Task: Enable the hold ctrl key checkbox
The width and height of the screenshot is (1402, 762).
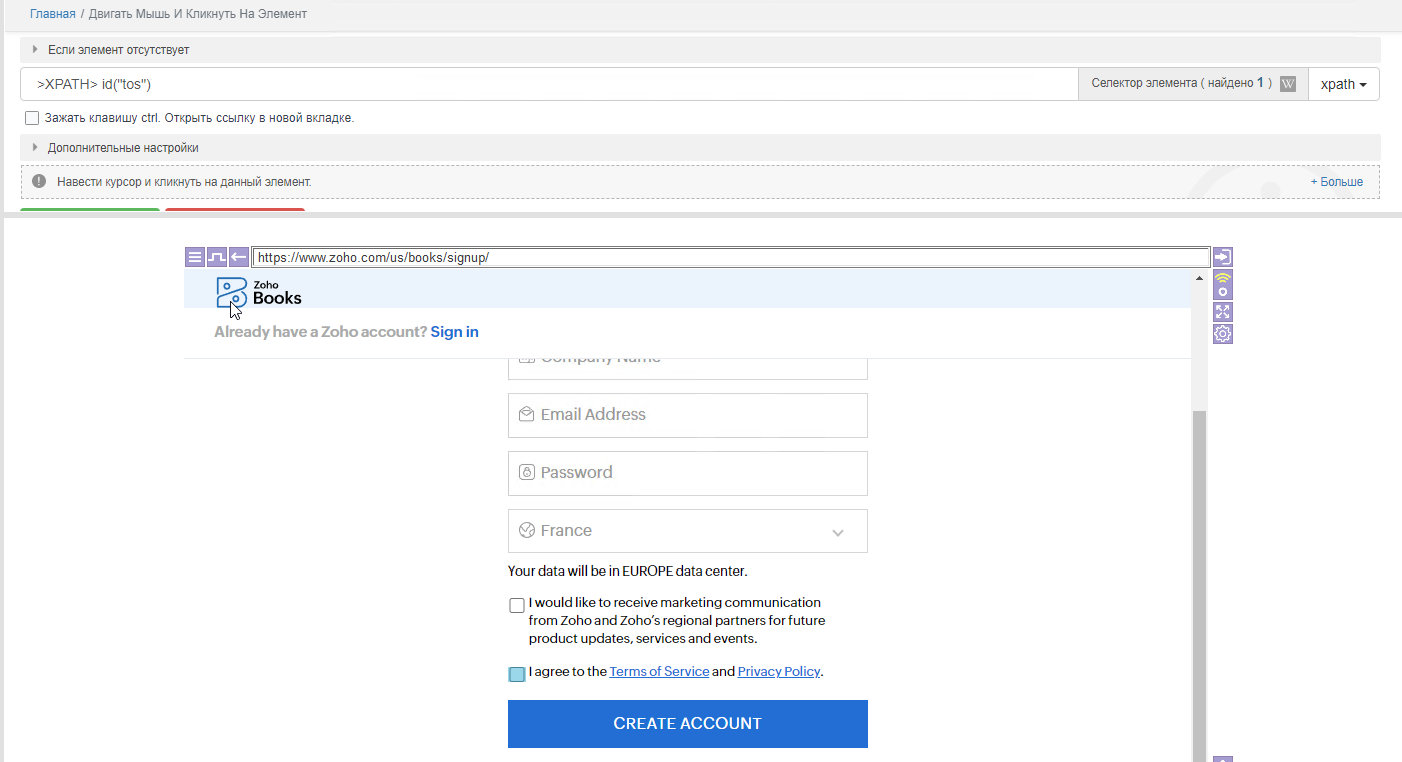Action: pyautogui.click(x=32, y=118)
